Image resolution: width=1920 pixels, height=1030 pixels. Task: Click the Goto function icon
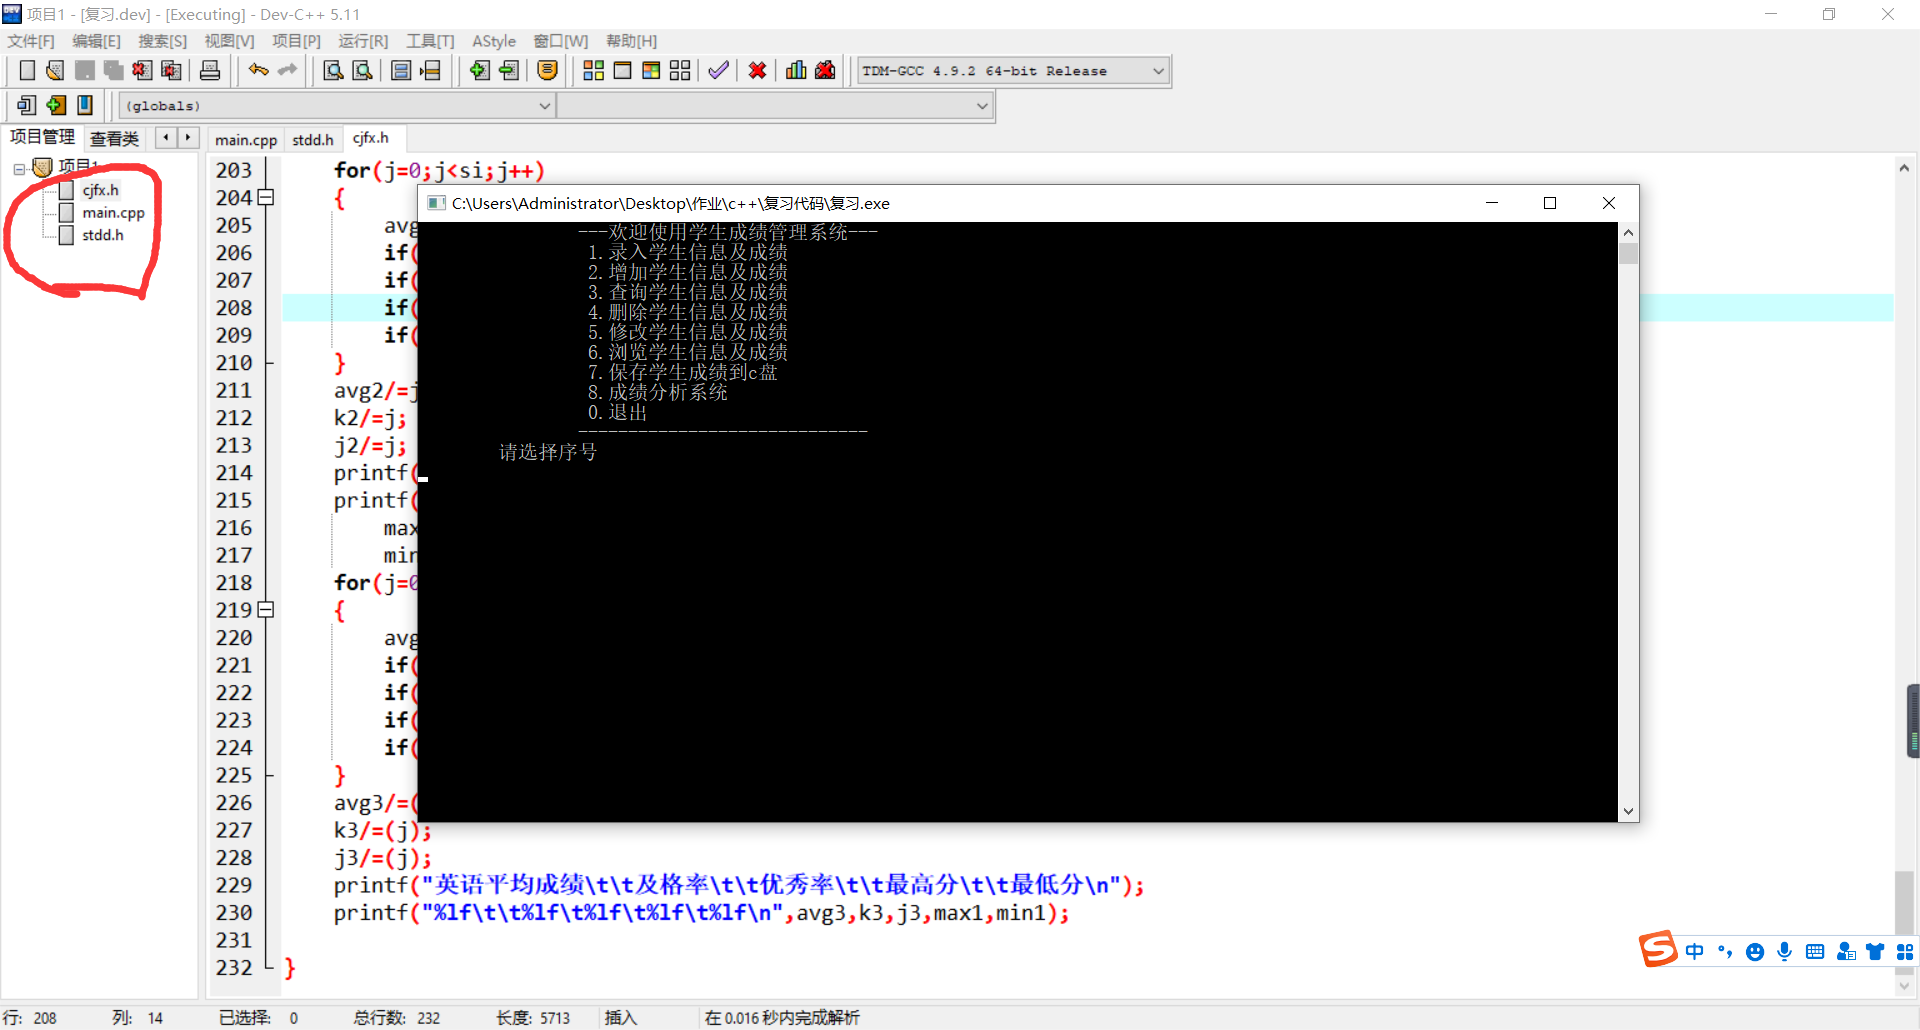[401, 70]
